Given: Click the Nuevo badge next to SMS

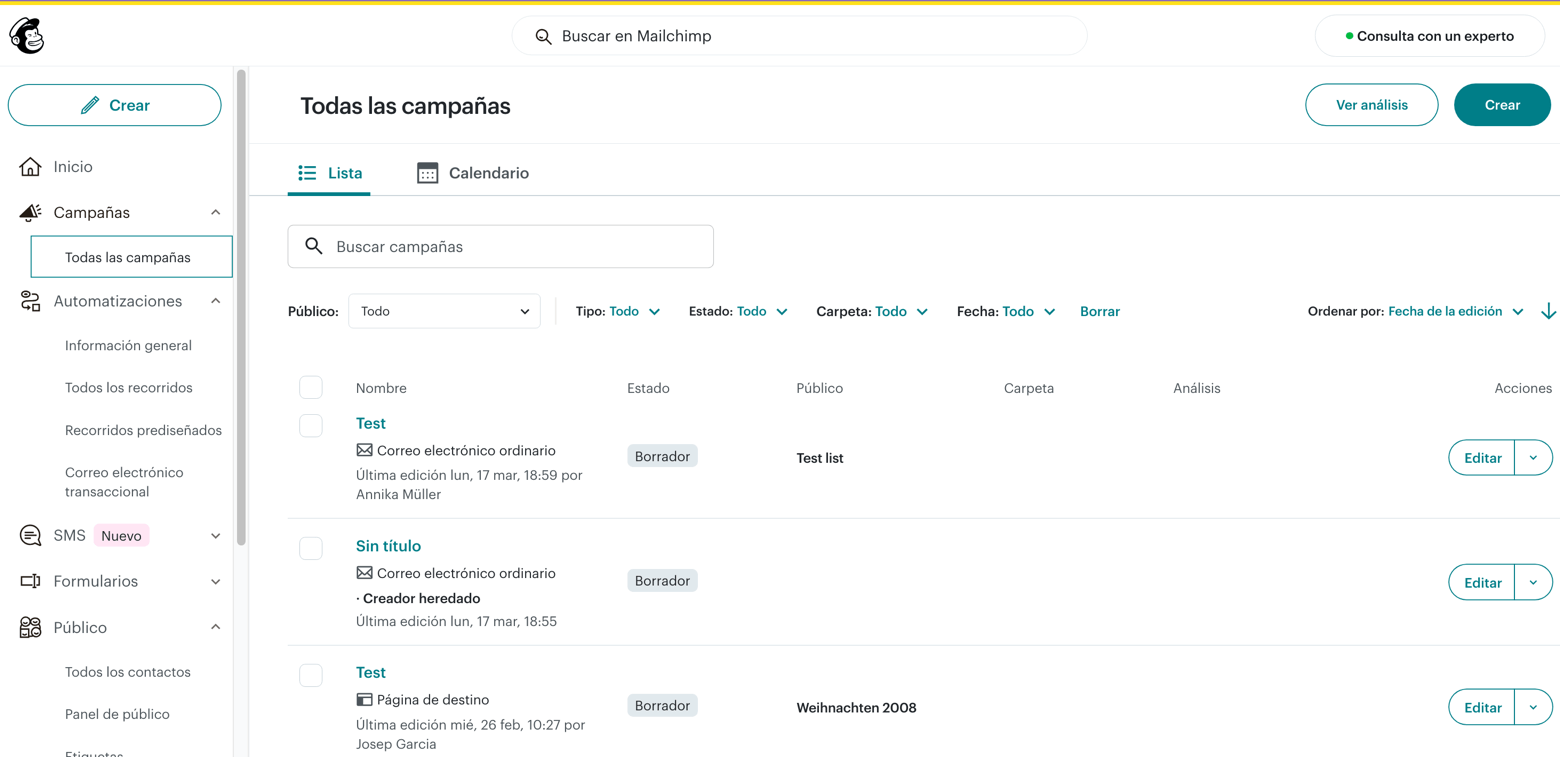Looking at the screenshot, I should [121, 536].
